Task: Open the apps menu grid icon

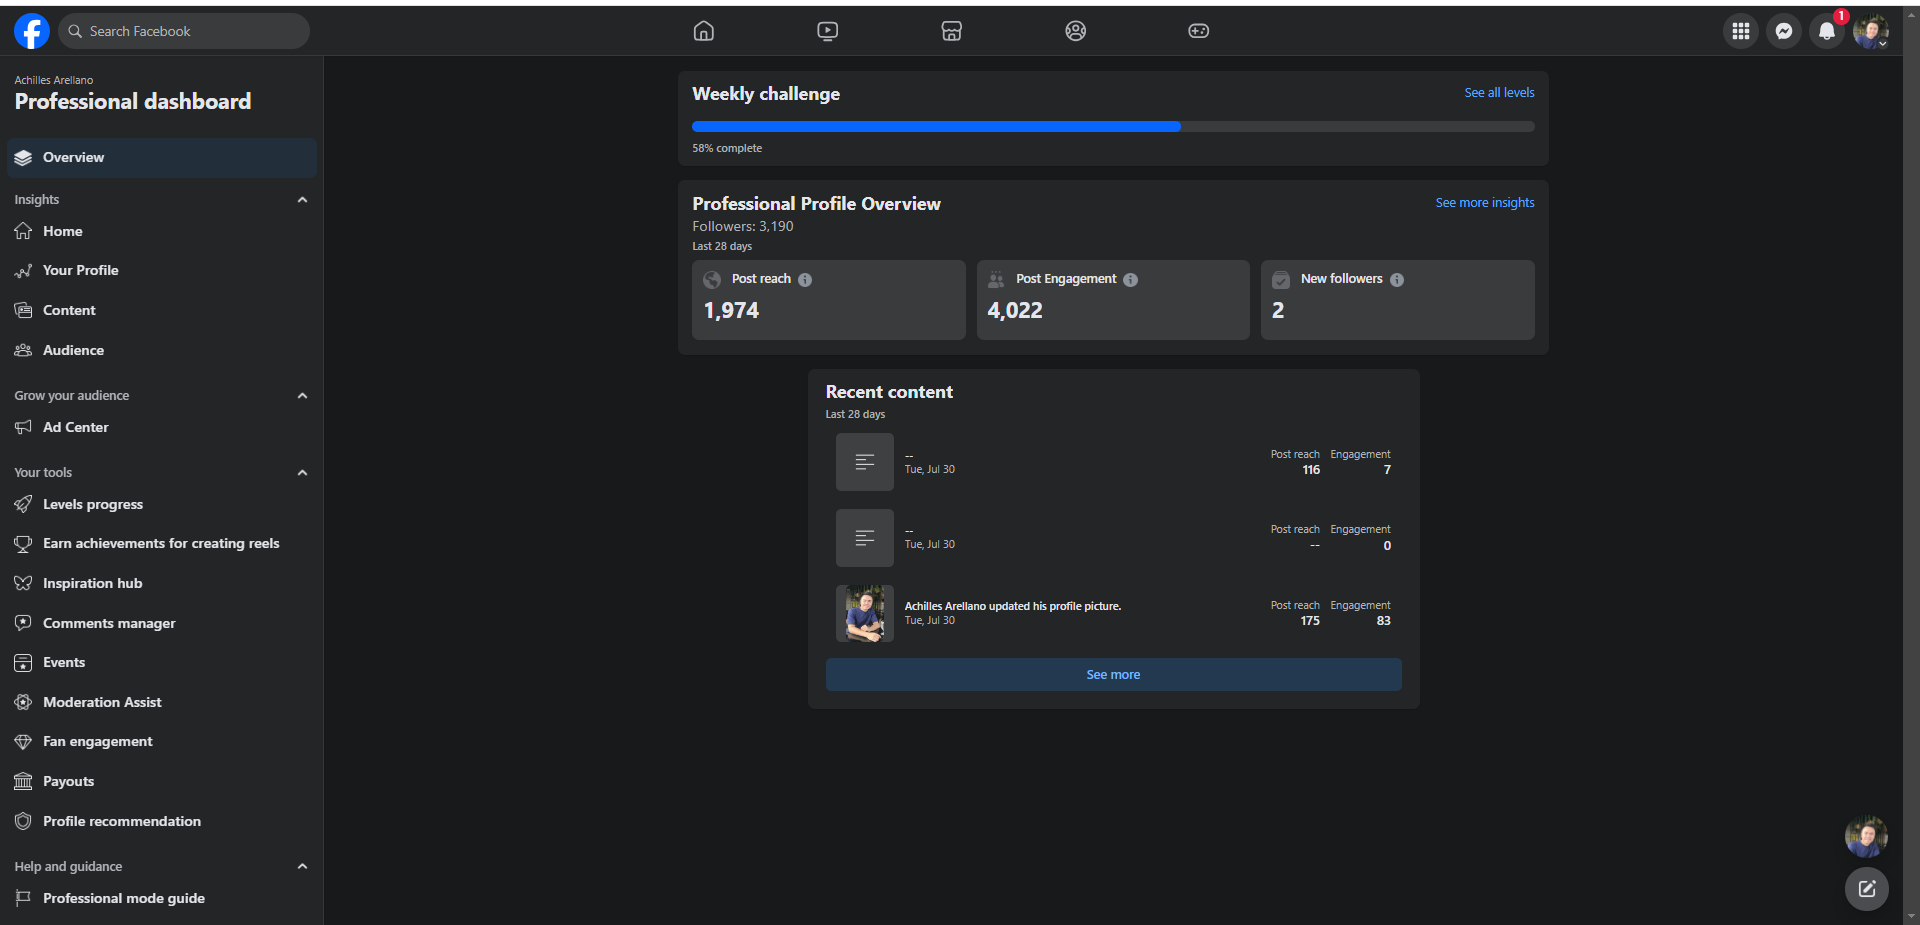Action: (1741, 31)
